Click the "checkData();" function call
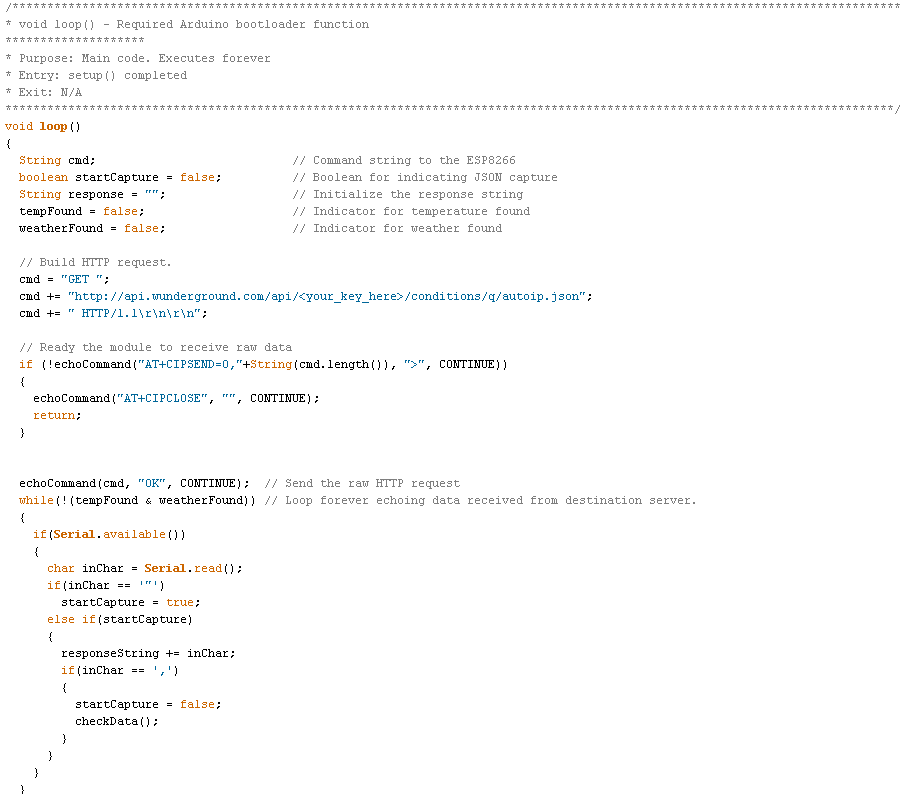This screenshot has height=794, width=906. coord(117,722)
